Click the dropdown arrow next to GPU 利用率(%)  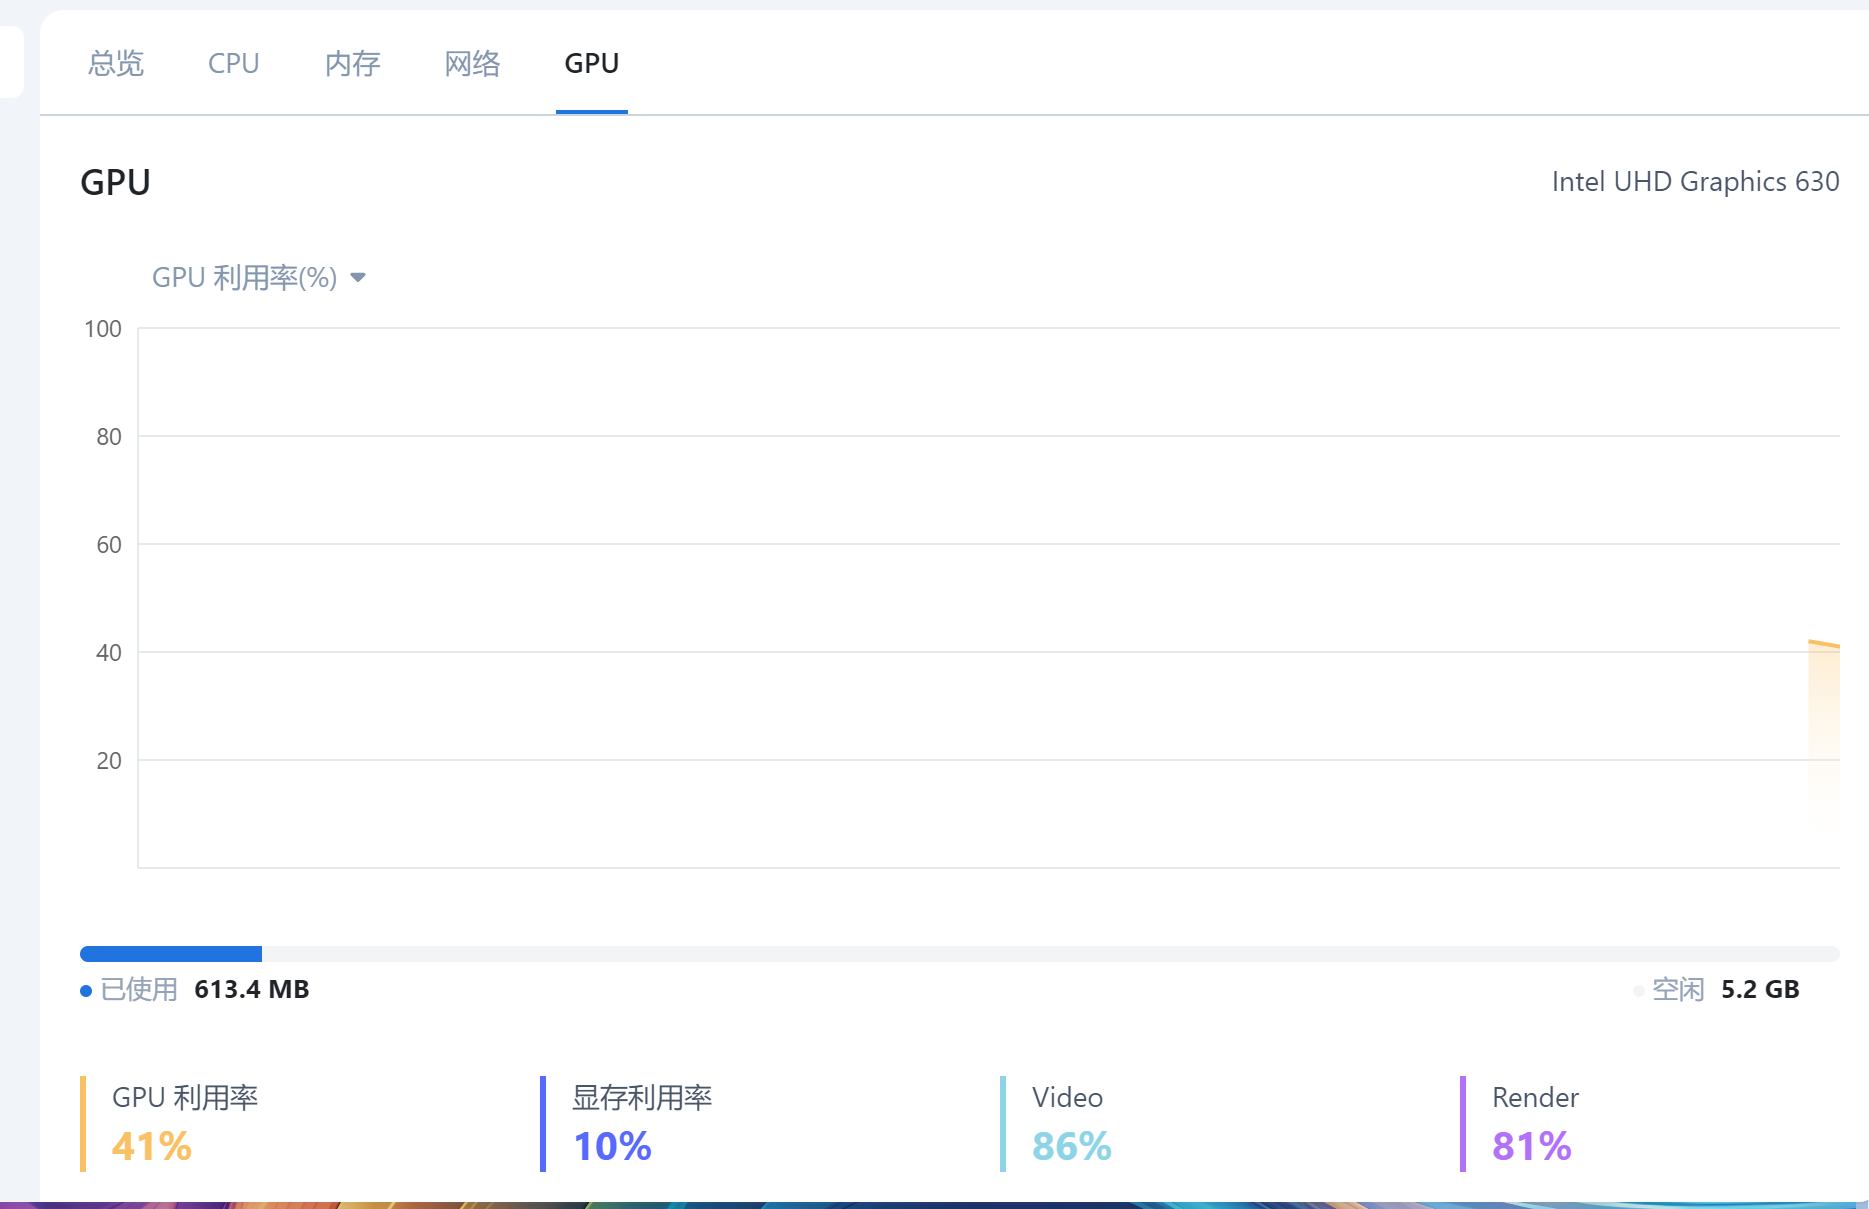[x=358, y=278]
